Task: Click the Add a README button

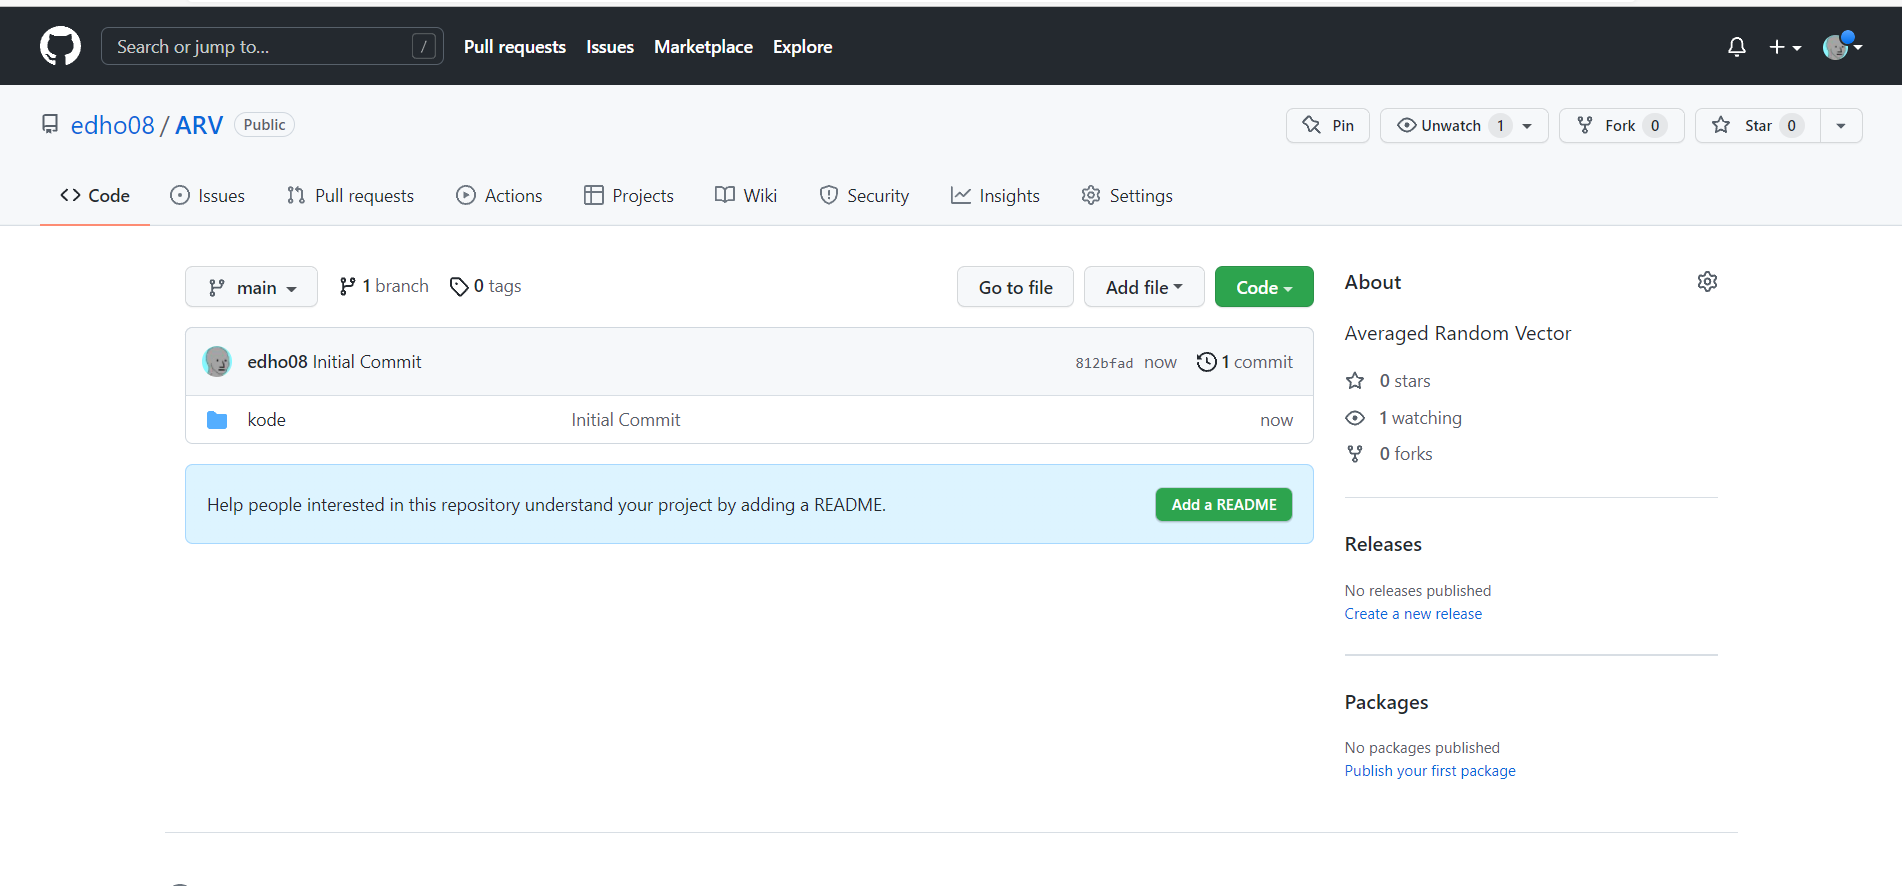Action: click(x=1223, y=505)
